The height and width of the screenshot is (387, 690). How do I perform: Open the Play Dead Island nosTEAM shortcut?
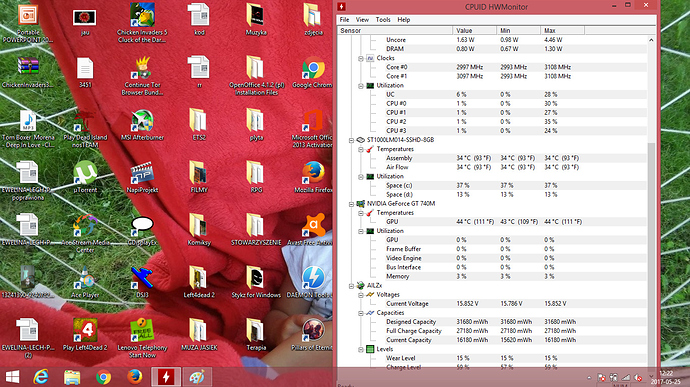click(85, 129)
